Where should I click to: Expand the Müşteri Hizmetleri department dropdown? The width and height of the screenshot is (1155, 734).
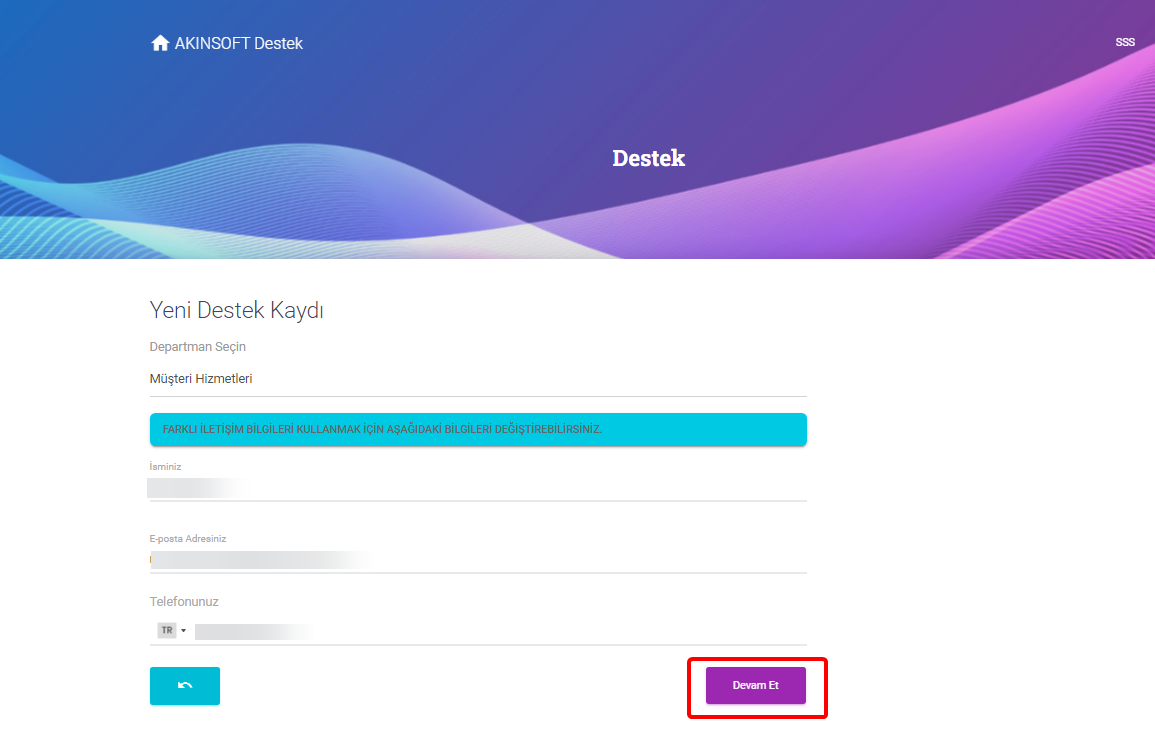(478, 379)
